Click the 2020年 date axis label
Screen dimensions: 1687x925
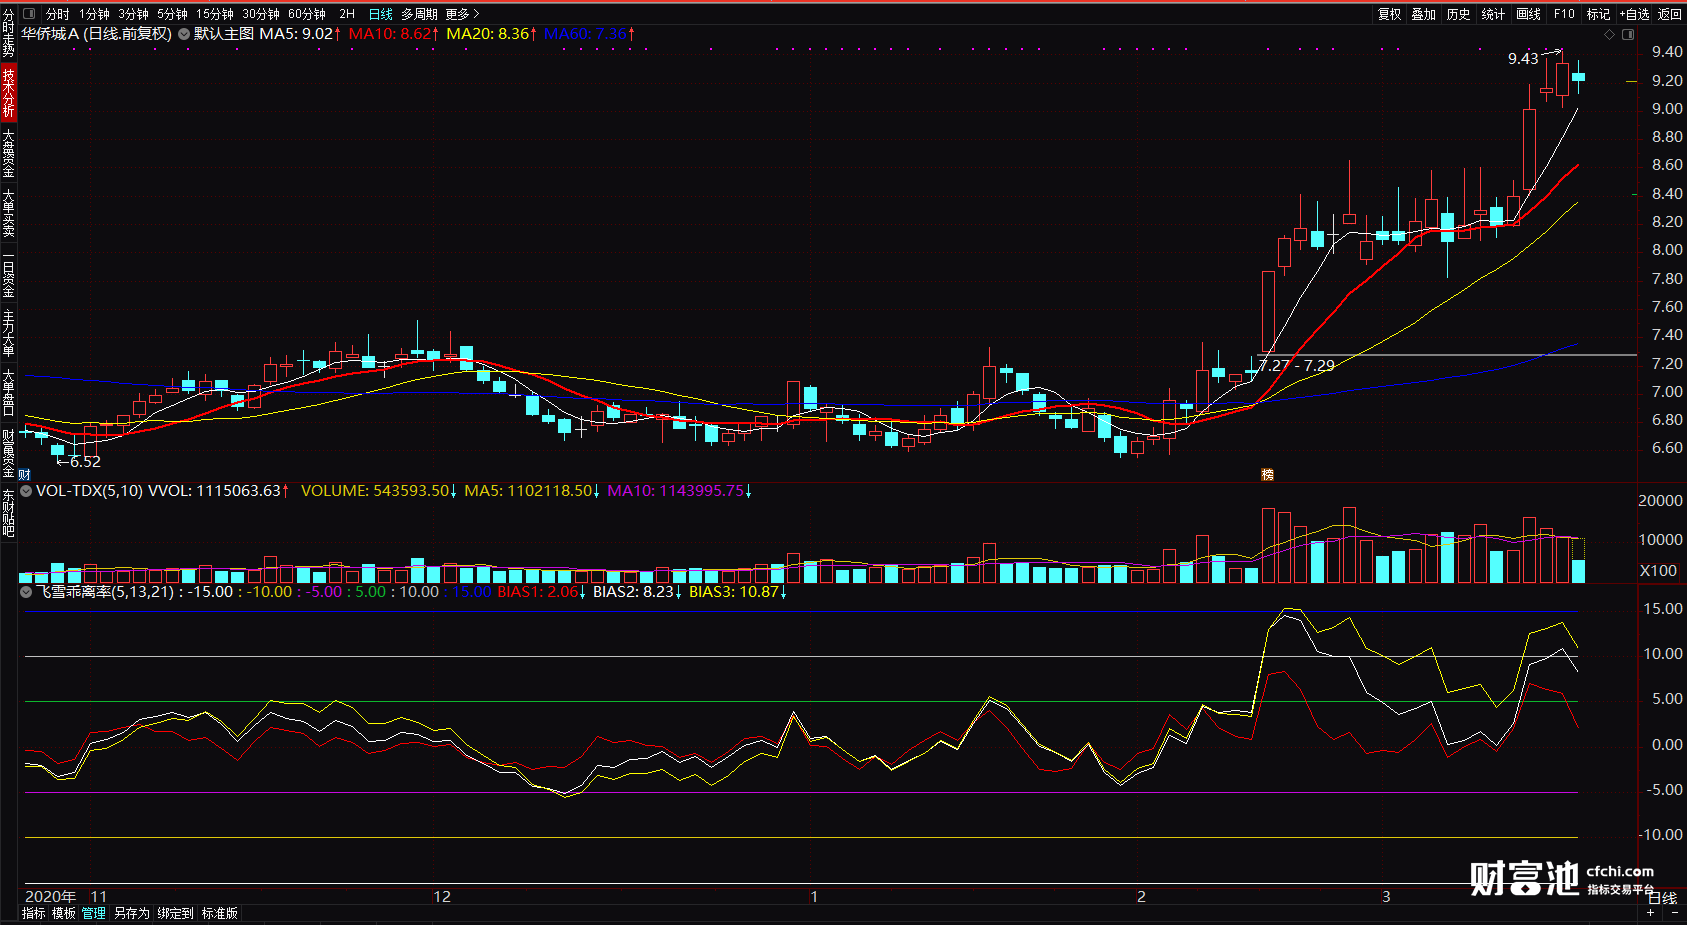(x=51, y=896)
